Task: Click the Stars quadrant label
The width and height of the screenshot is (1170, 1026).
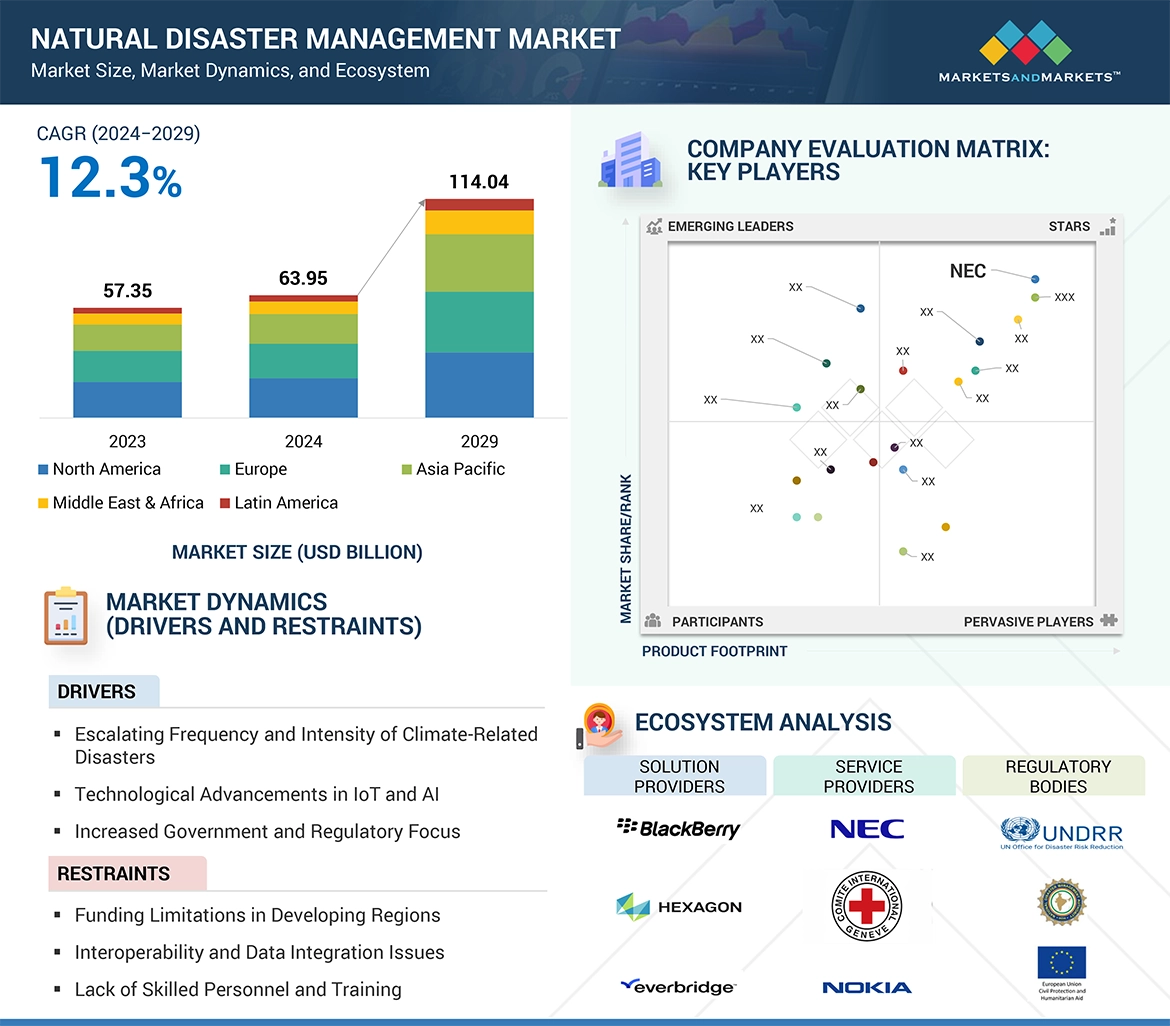Action: (x=1069, y=226)
